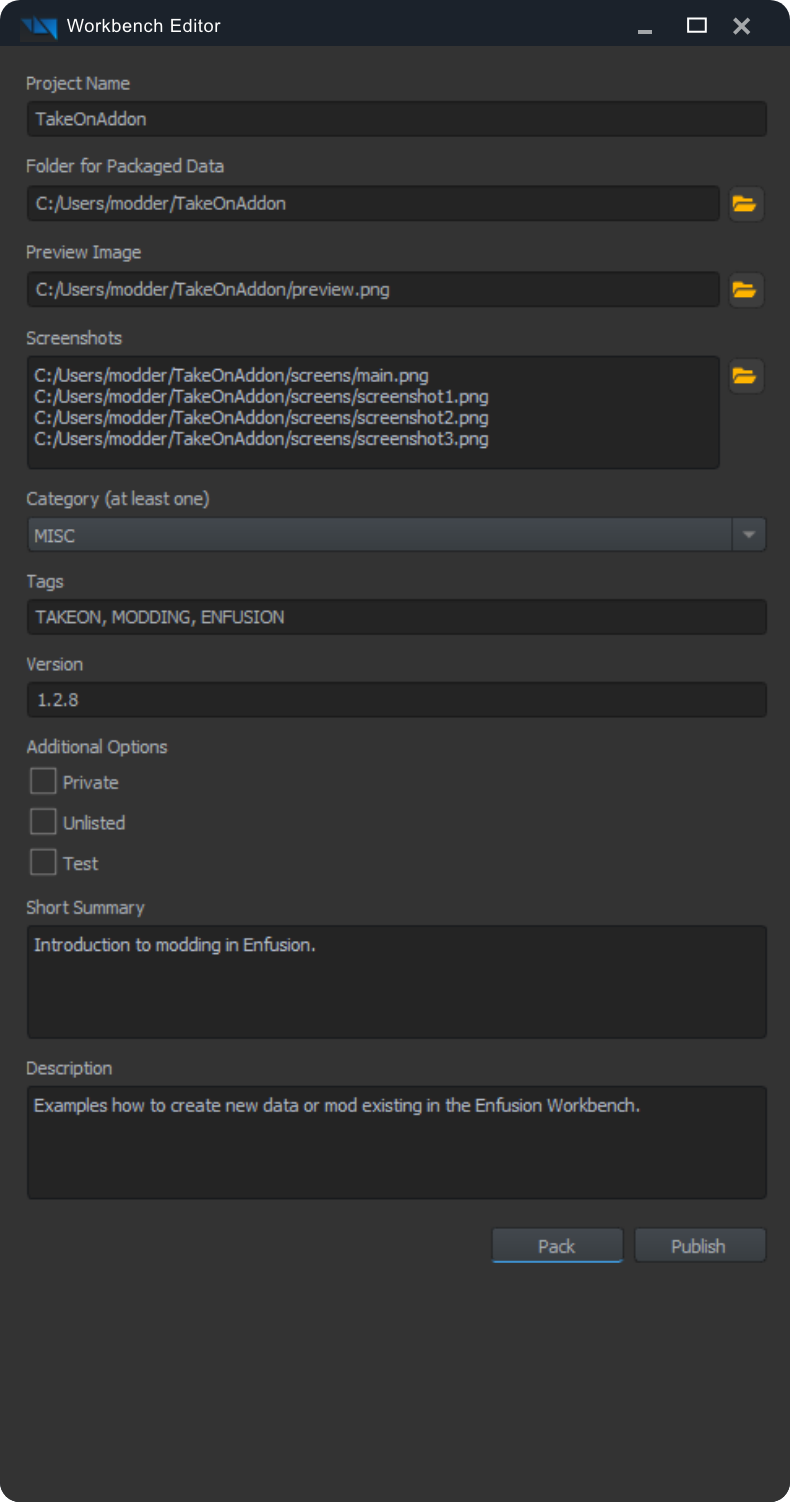Toggle the Test option on
This screenshot has height=1502, width=790.
coord(42,861)
